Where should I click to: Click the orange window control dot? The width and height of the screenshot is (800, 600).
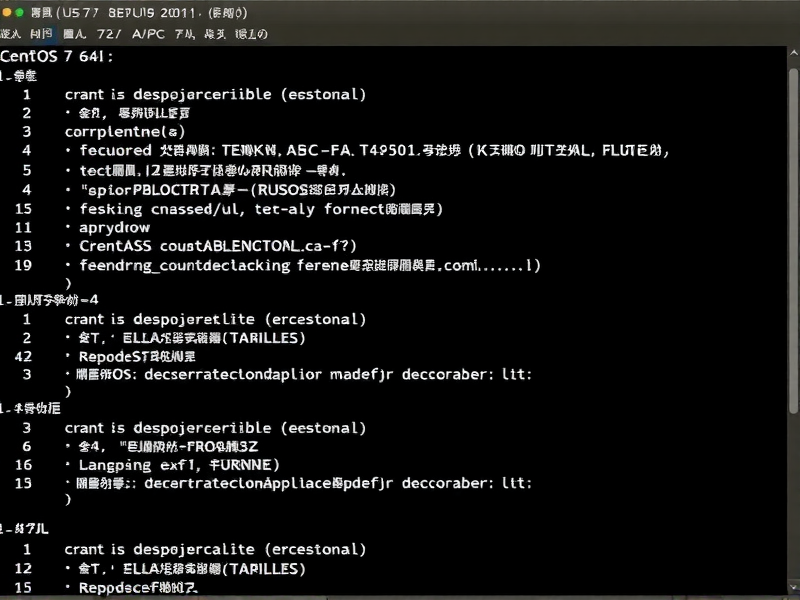tap(7, 12)
